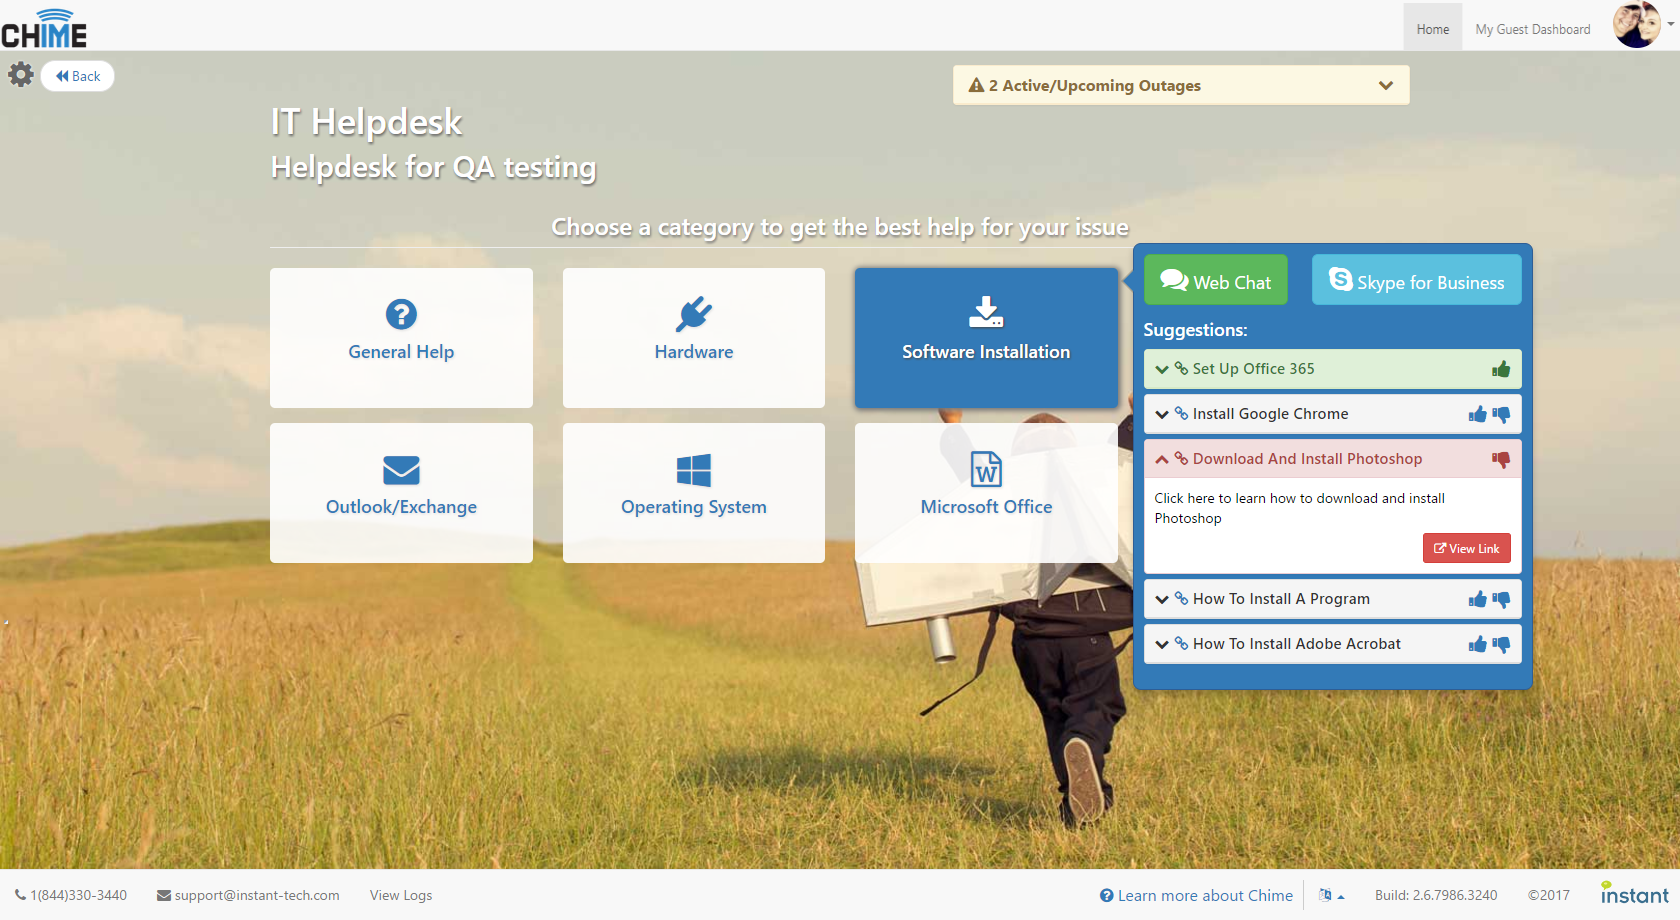
Task: Dislike the Install Google Chrome suggestion
Action: (x=1501, y=415)
